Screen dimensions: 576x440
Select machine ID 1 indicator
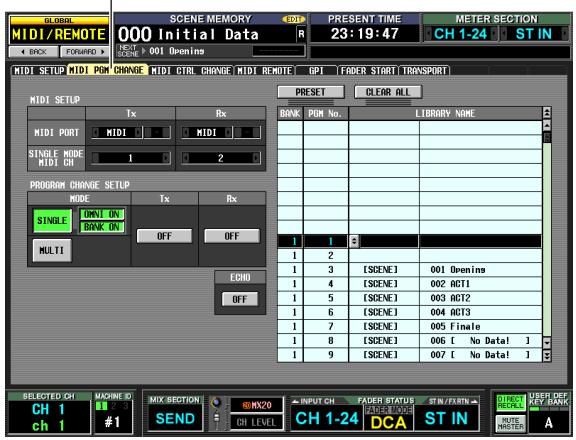[101, 406]
